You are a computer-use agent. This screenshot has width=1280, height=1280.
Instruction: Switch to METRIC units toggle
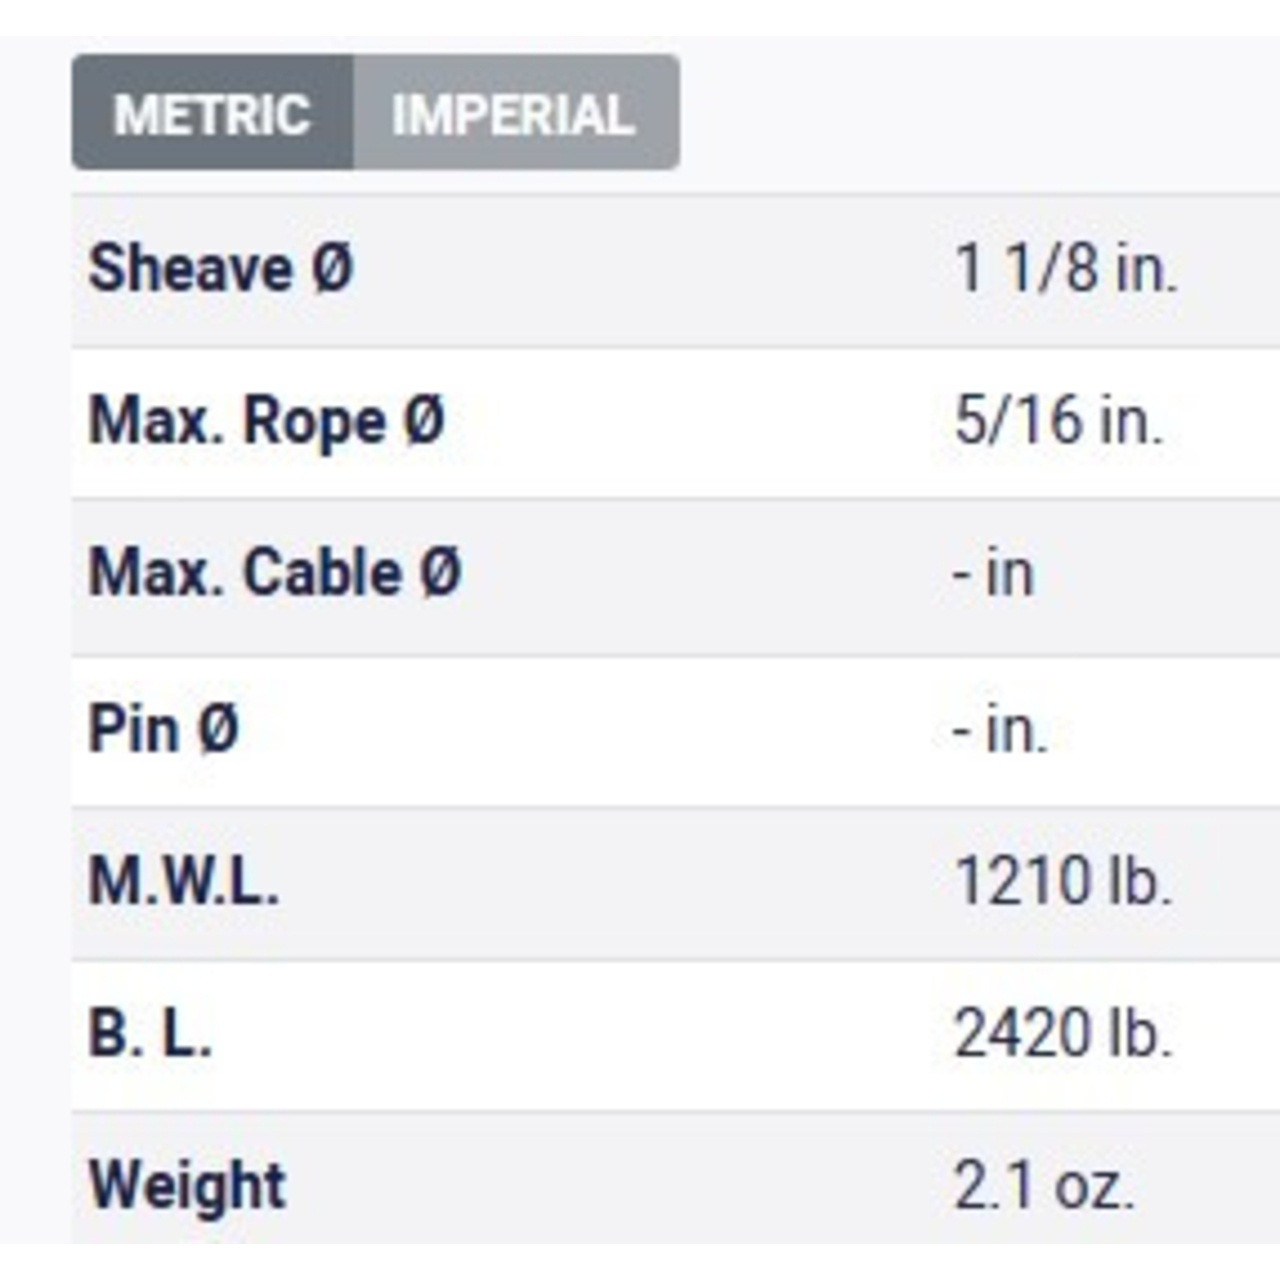[x=212, y=113]
